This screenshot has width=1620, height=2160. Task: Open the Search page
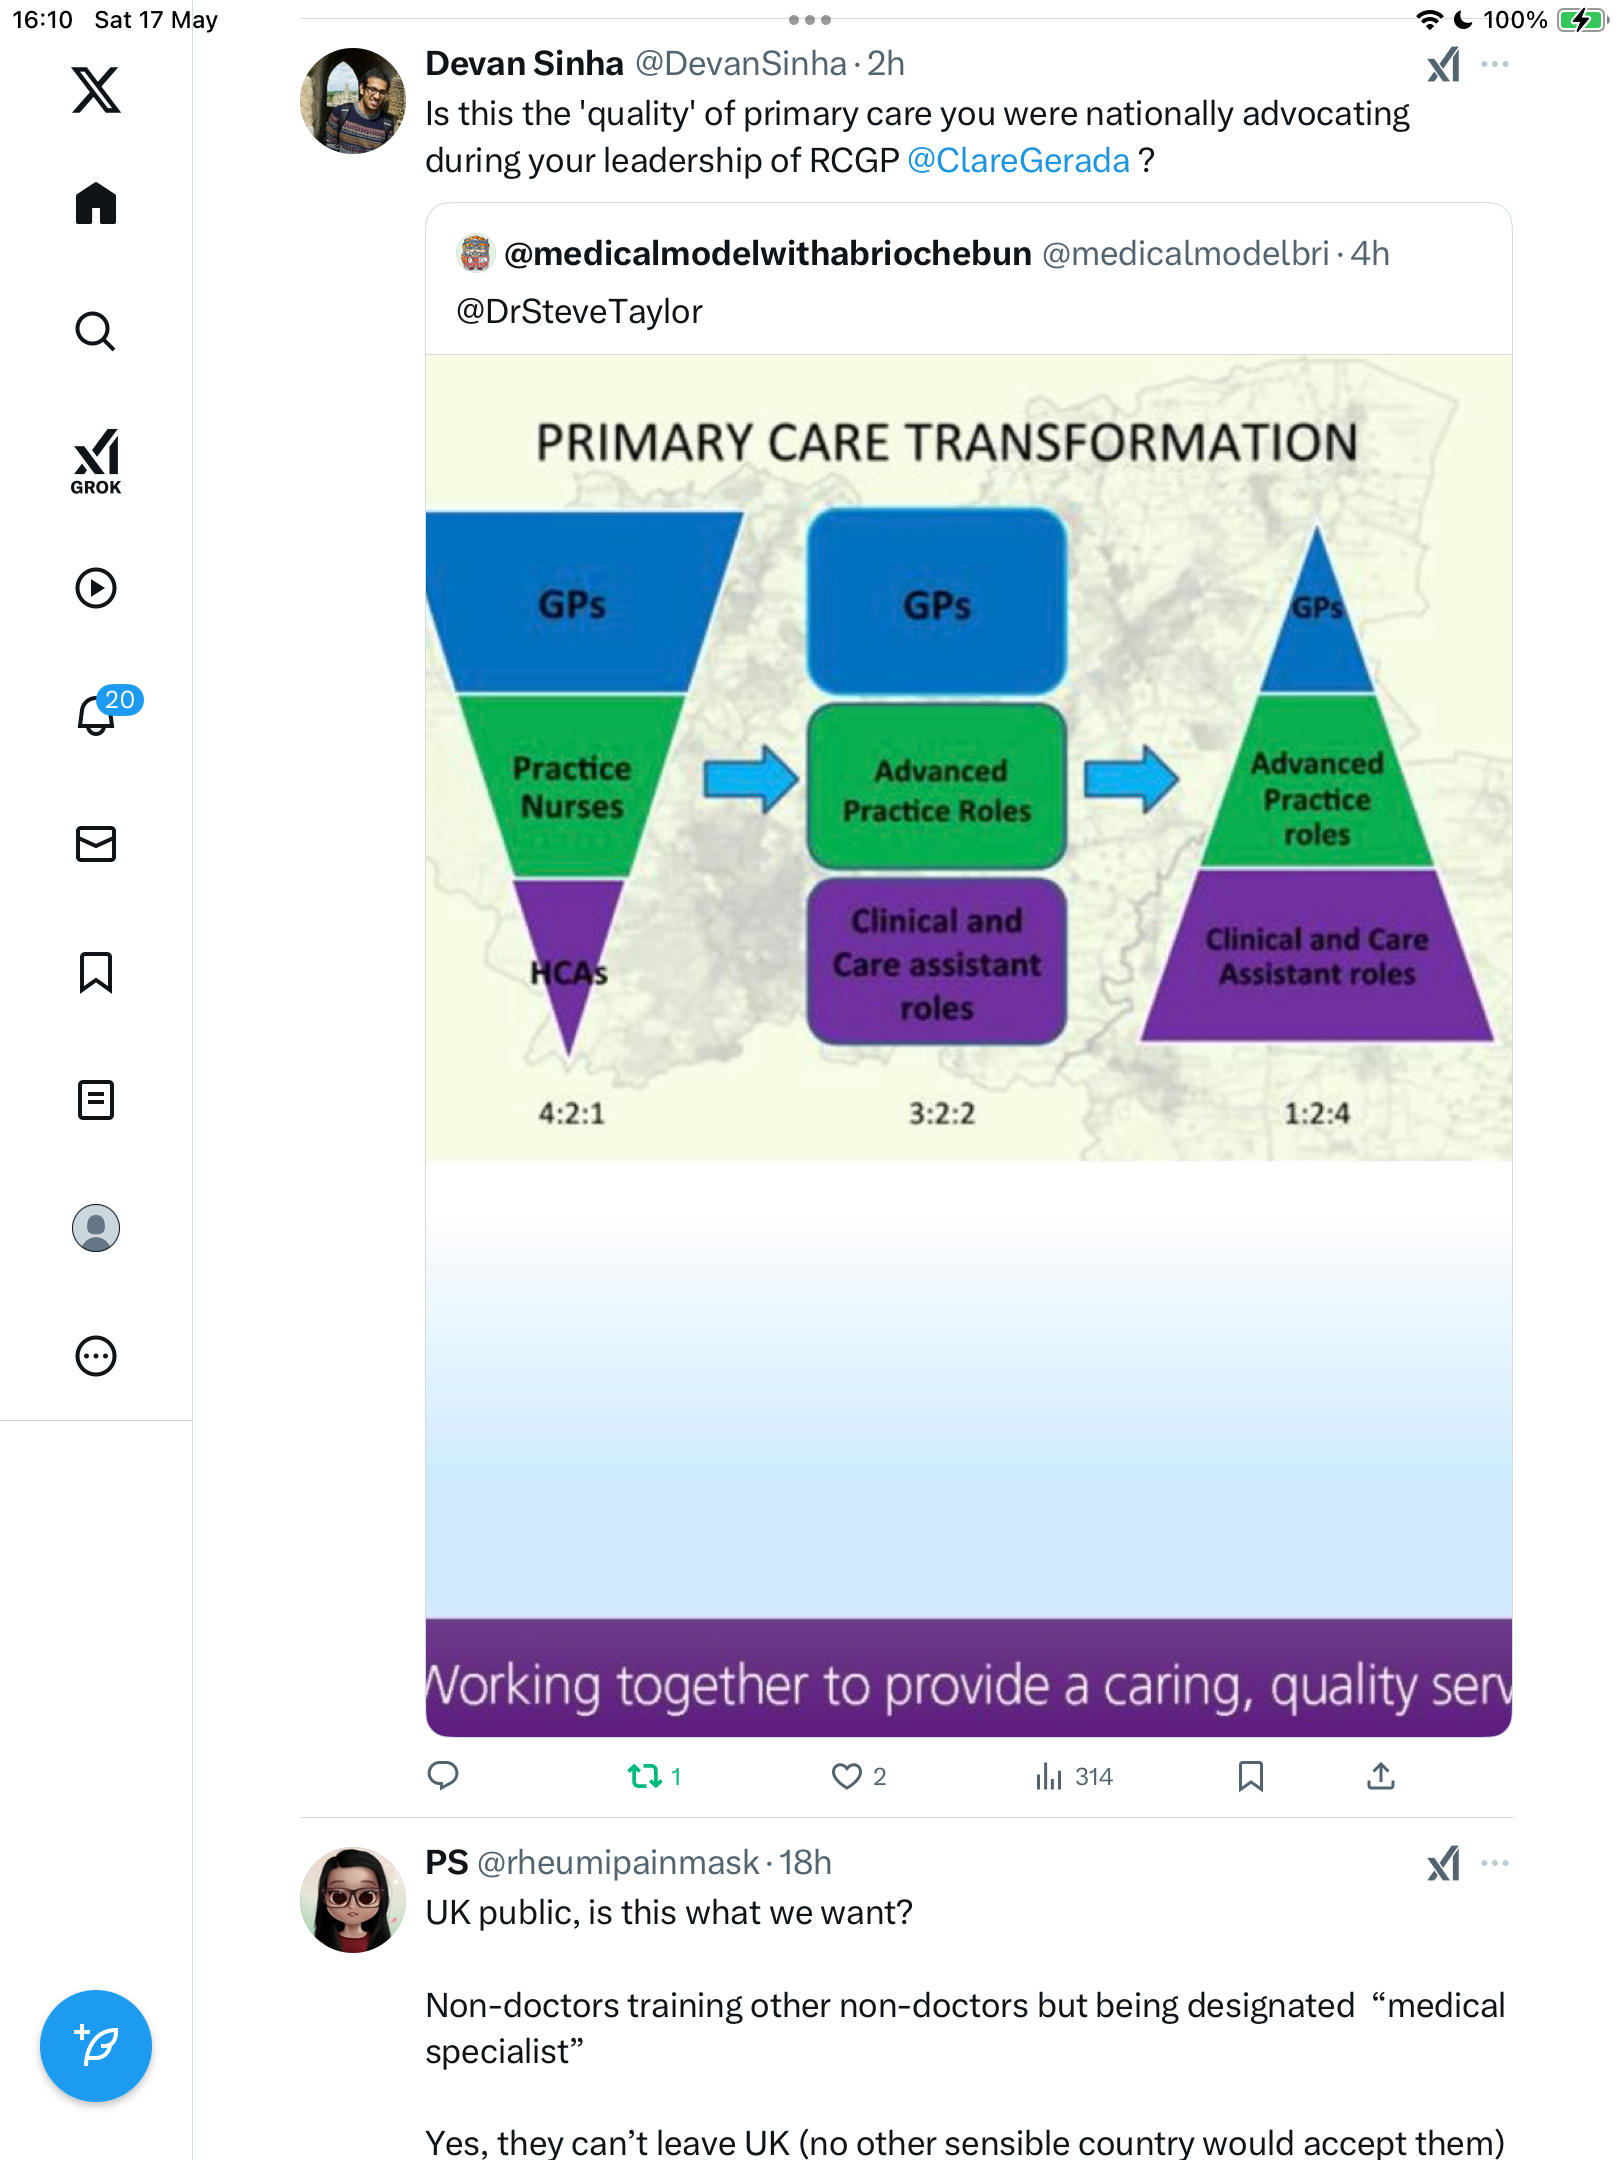point(96,331)
